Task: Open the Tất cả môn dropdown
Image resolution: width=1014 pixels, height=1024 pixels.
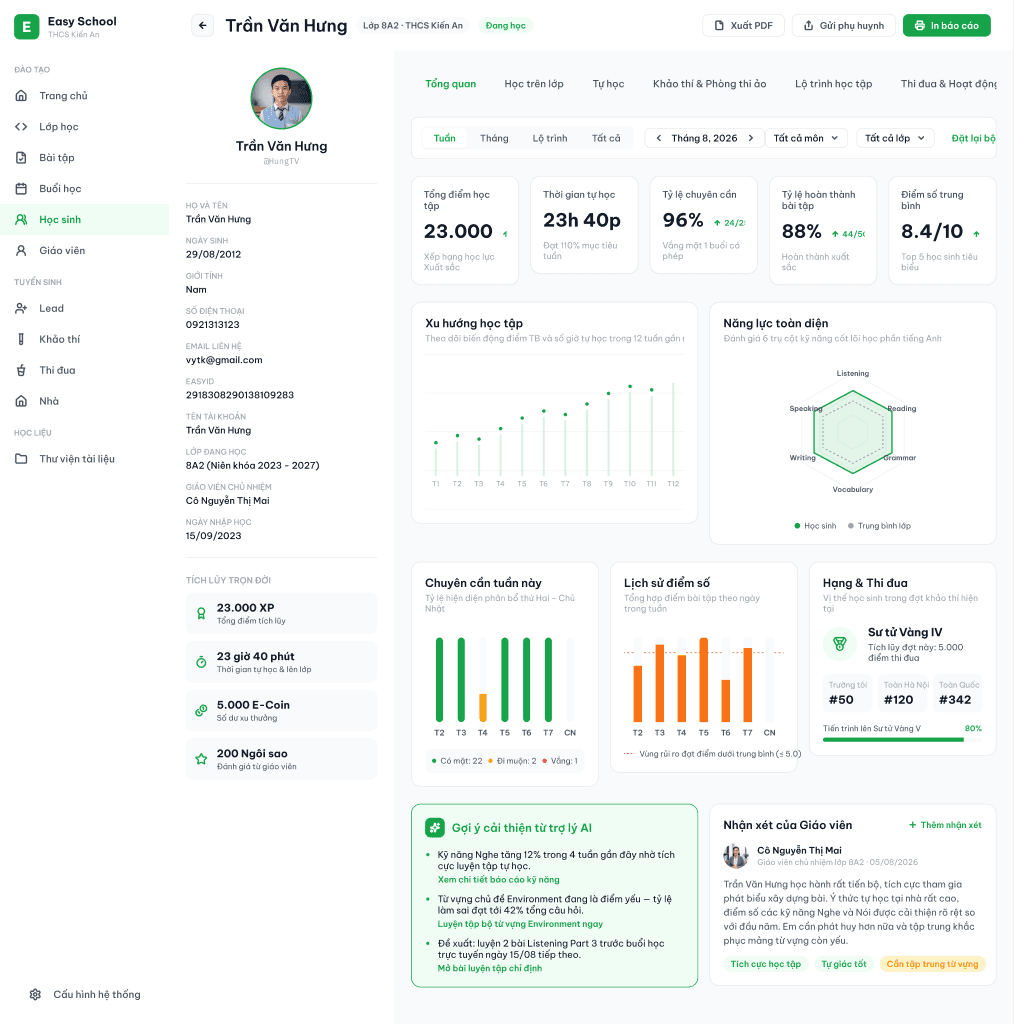Action: pyautogui.click(x=806, y=138)
